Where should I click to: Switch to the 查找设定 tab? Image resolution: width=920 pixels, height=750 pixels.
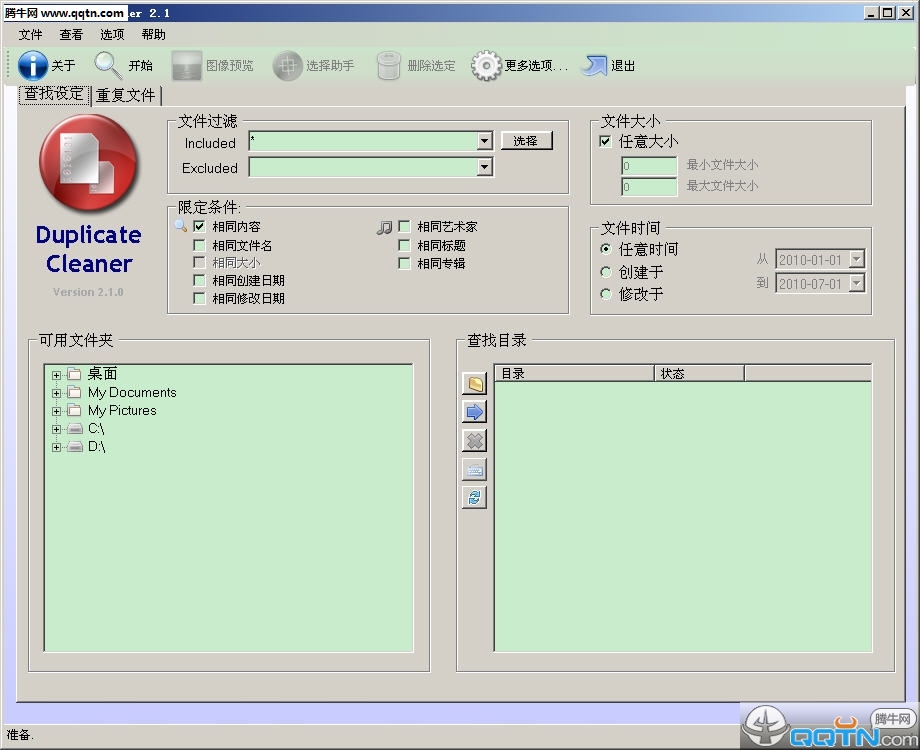(x=54, y=94)
